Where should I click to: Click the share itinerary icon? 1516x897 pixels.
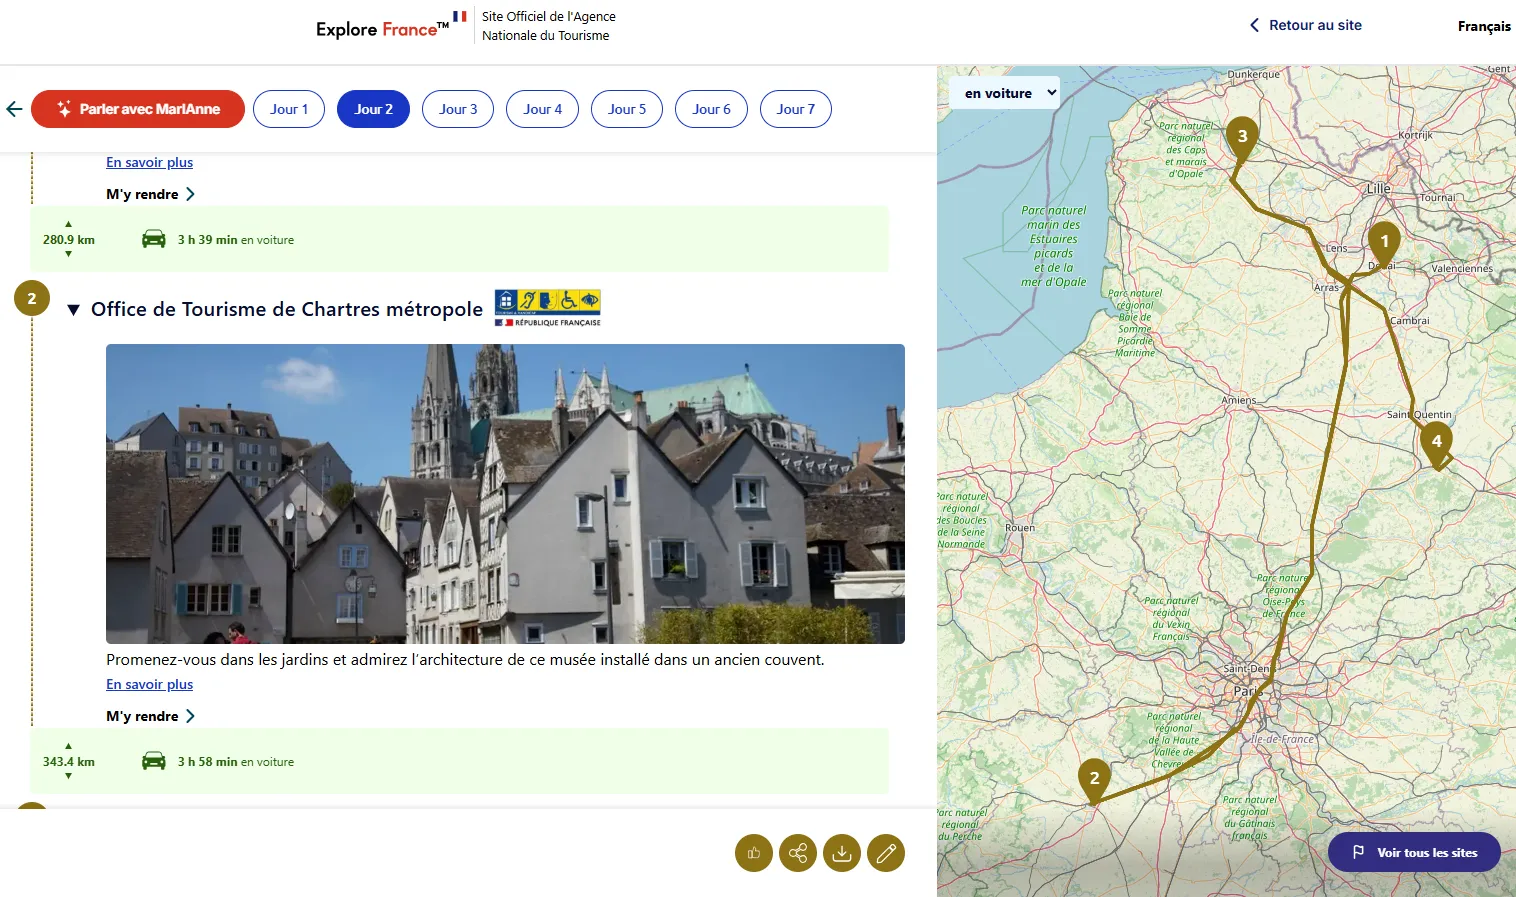point(798,853)
